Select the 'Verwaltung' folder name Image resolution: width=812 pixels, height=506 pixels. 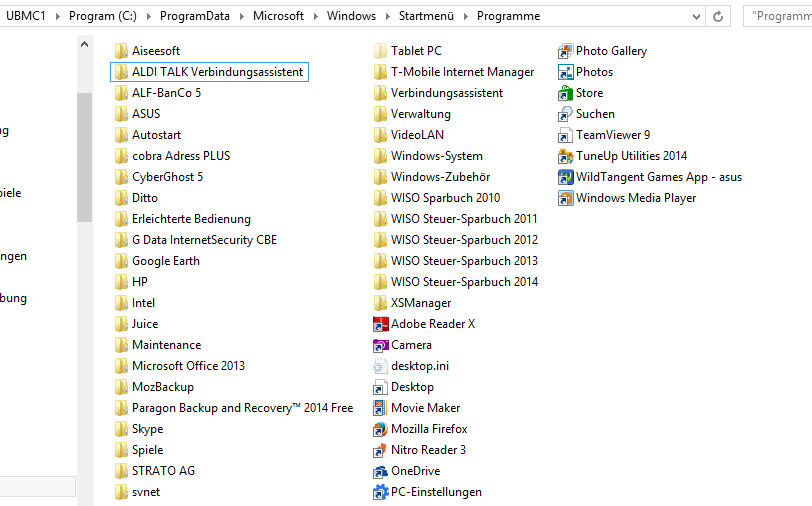[420, 114]
